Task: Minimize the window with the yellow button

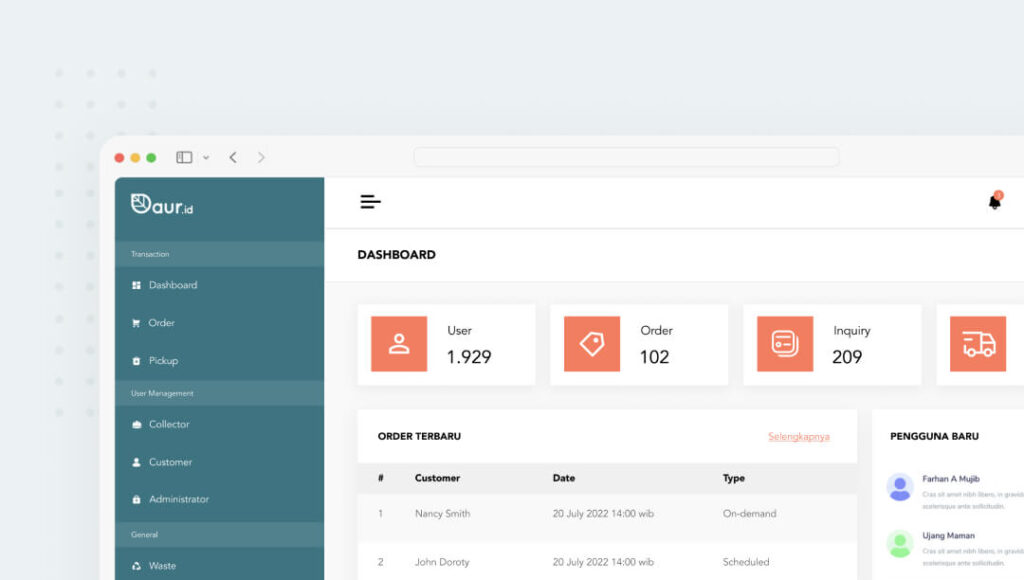Action: (135, 157)
